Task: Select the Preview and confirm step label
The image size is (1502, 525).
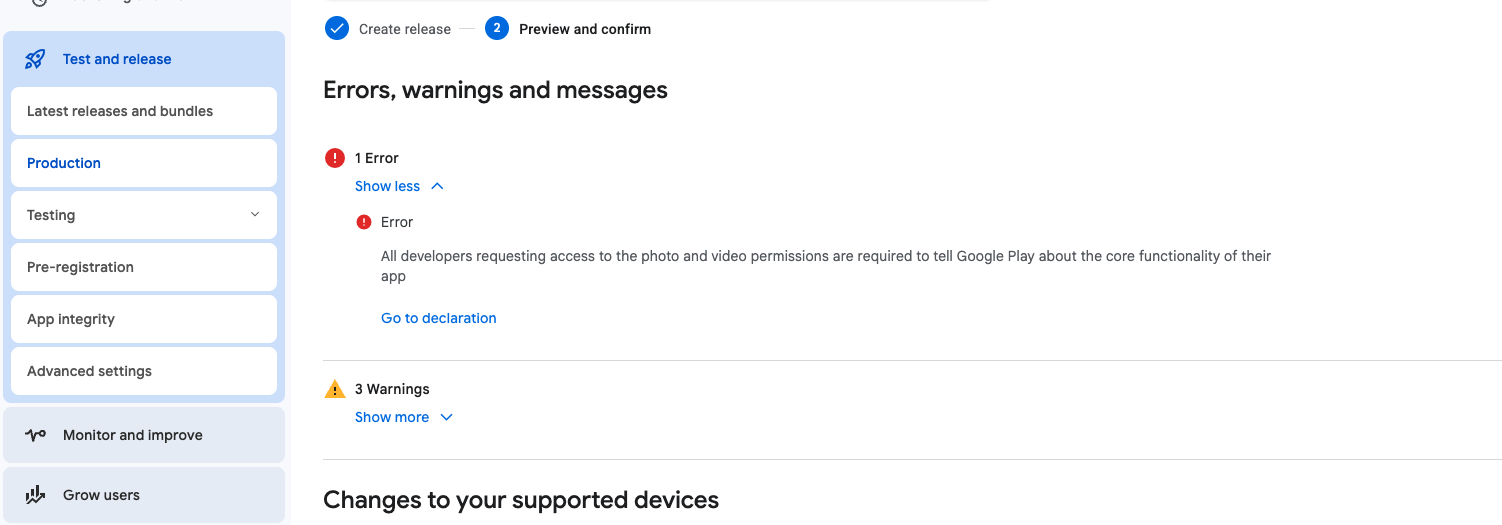Action: point(585,29)
